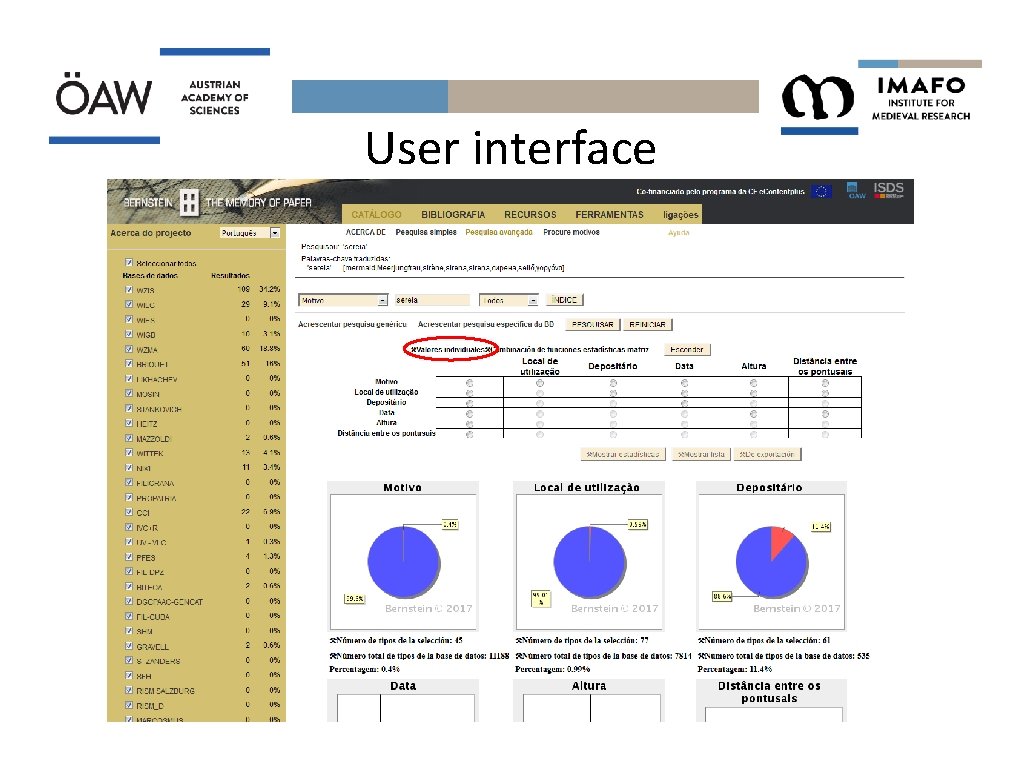The height and width of the screenshot is (768, 1024).
Task: Click the Bases de dados column header
Action: tap(150, 276)
